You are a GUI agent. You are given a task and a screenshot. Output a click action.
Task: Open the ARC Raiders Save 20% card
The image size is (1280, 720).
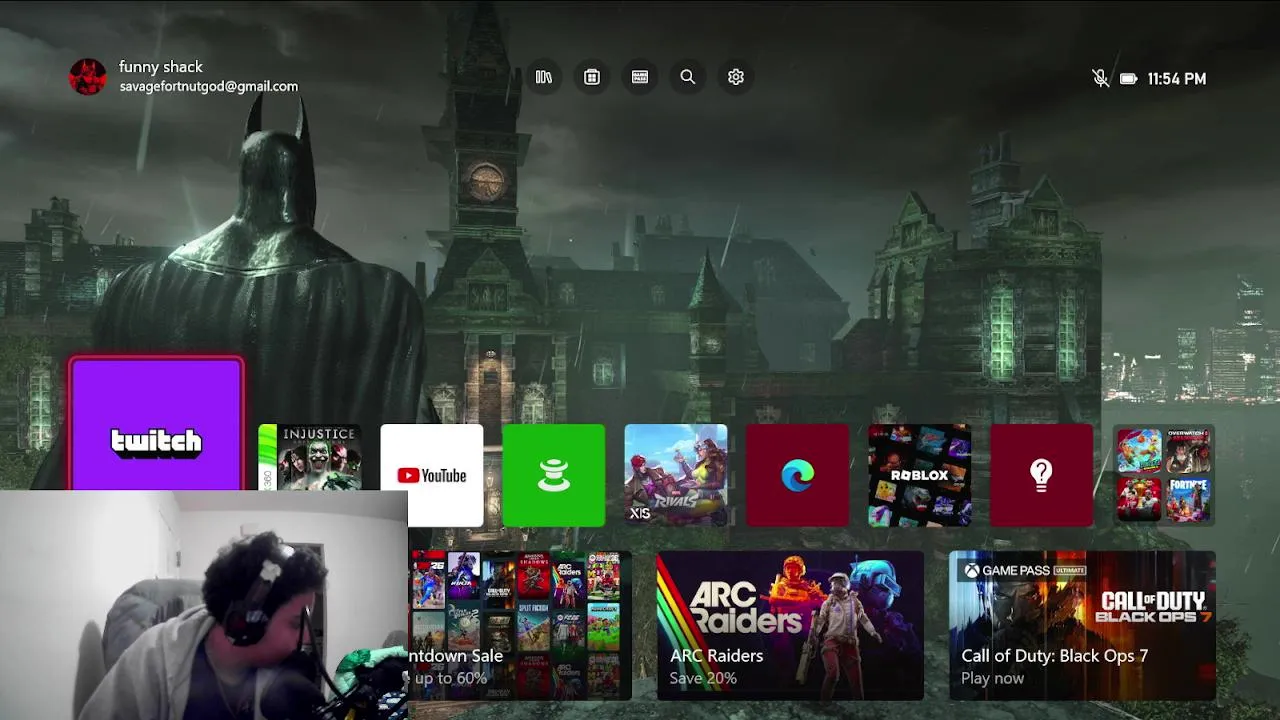790,625
